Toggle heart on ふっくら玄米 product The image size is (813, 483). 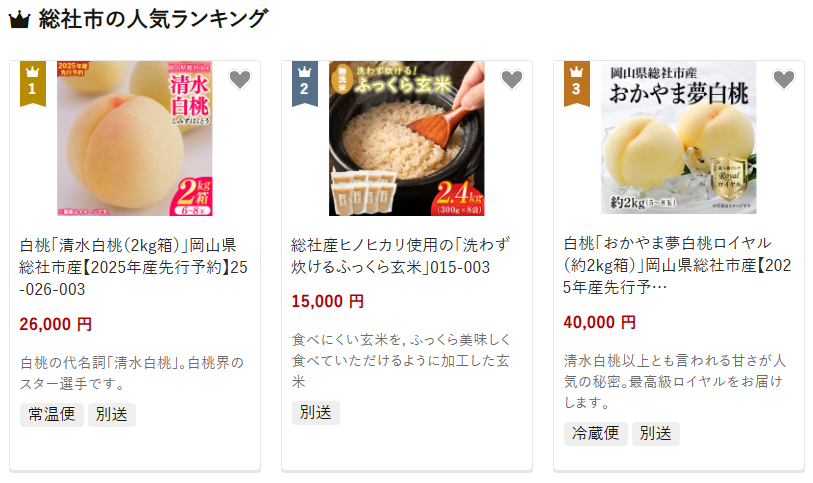(x=512, y=79)
